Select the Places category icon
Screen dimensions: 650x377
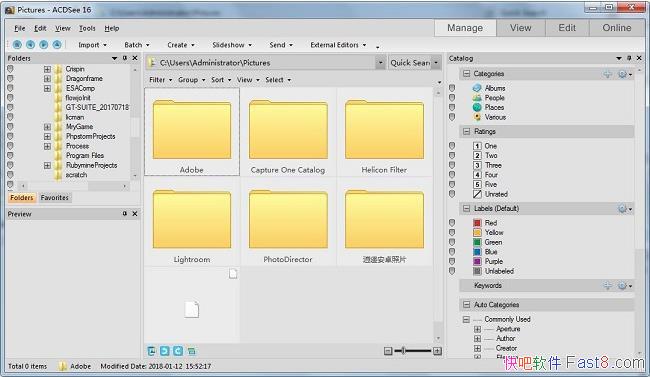[477, 107]
